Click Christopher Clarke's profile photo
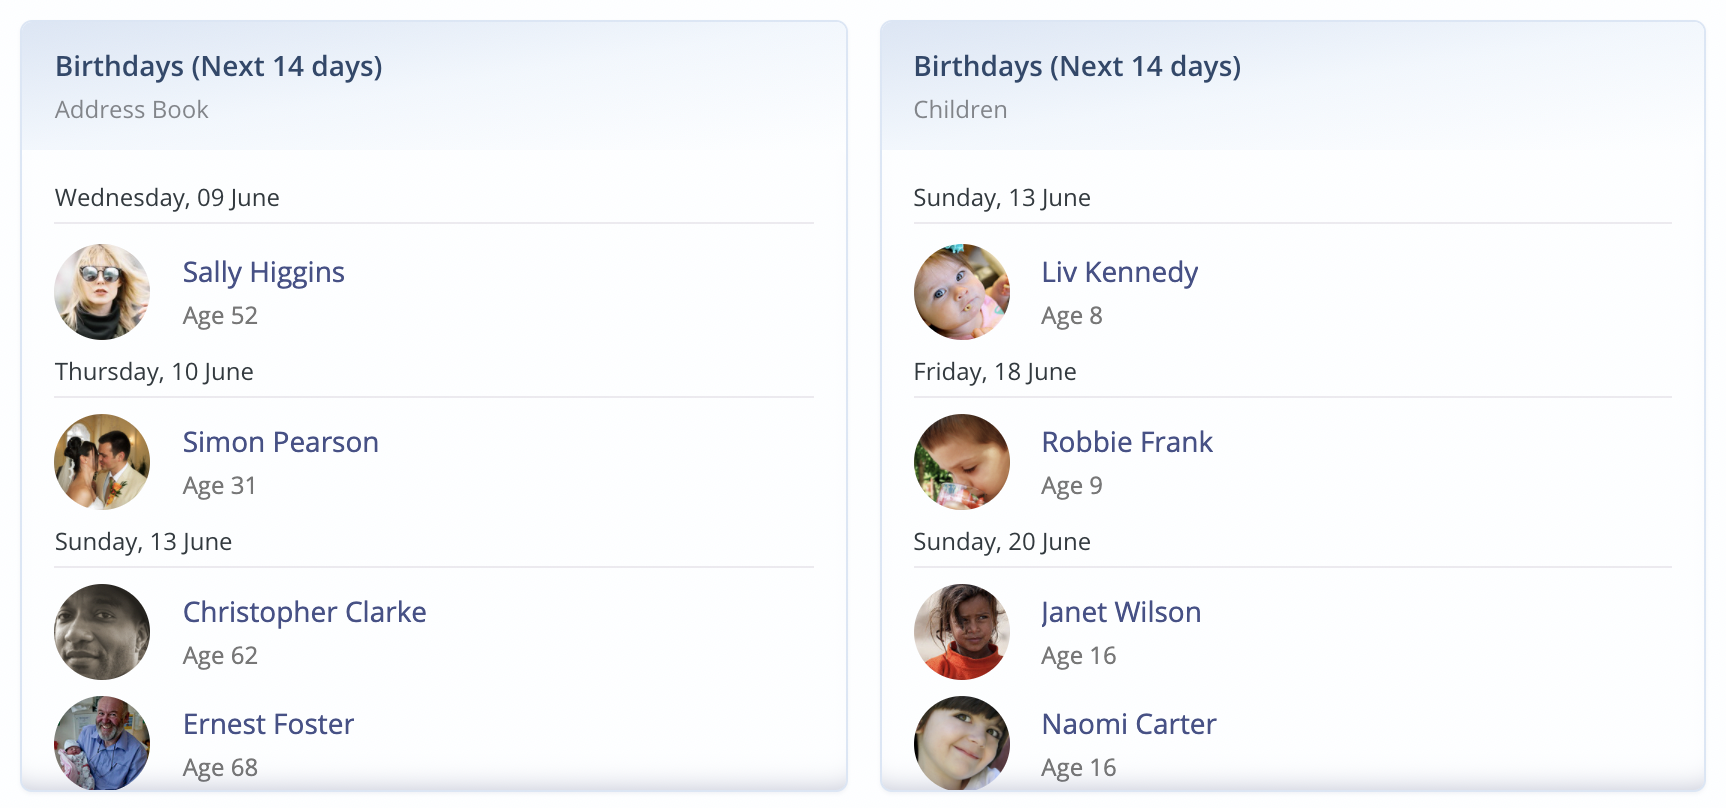 coord(102,632)
